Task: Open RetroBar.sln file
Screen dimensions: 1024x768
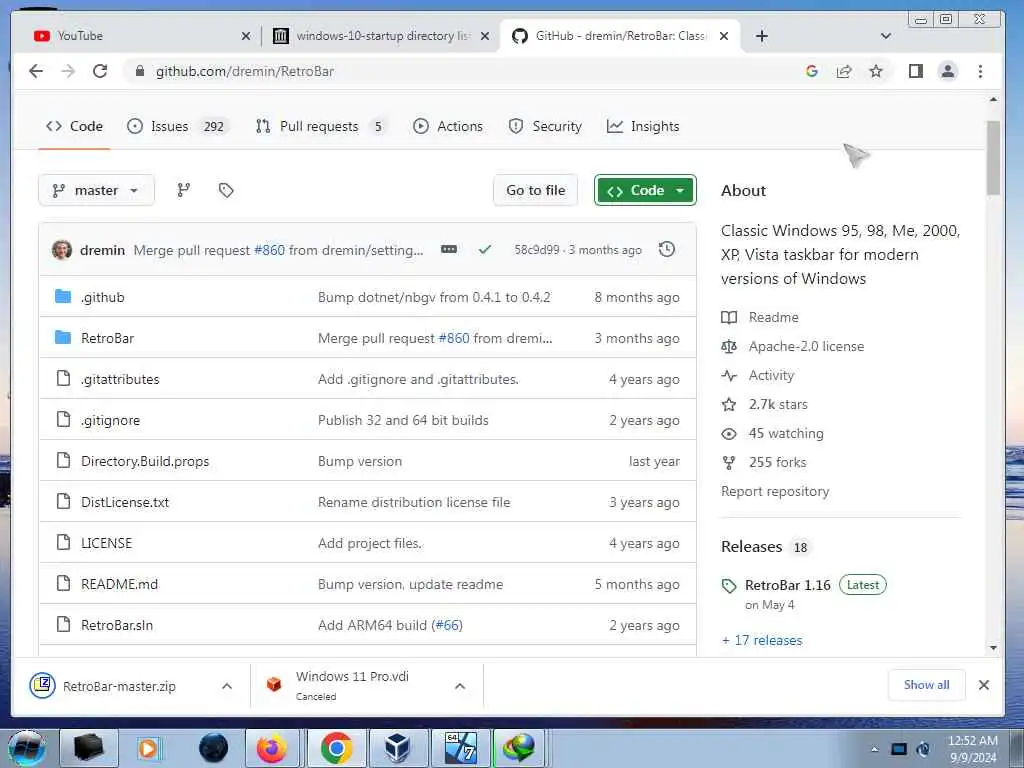Action: click(117, 625)
